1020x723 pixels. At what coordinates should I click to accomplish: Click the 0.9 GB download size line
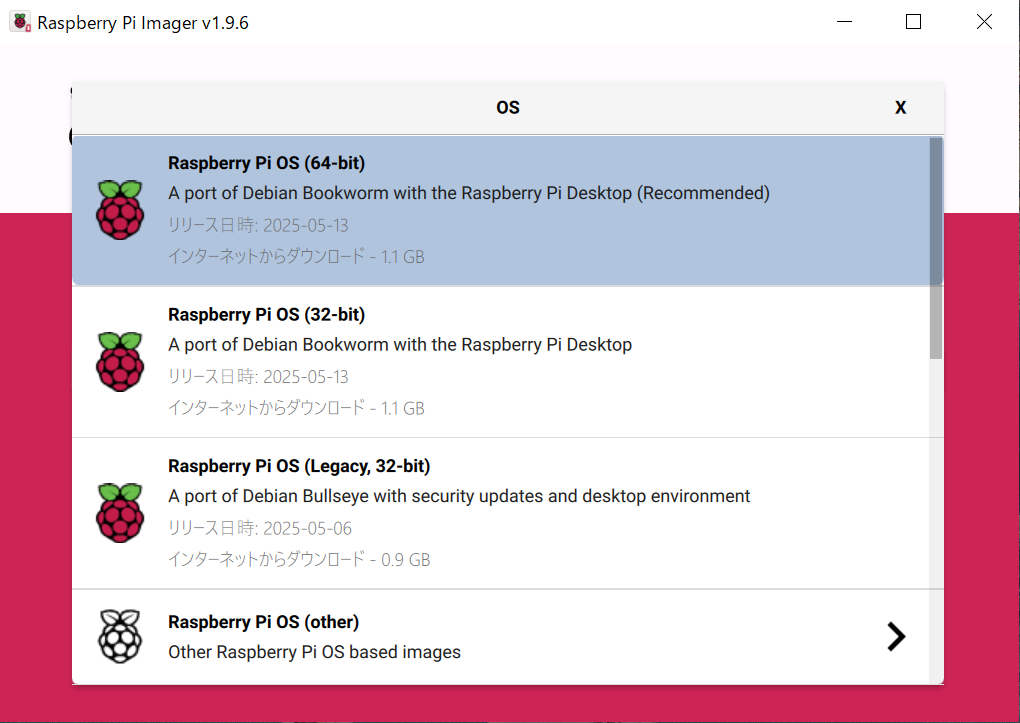[x=298, y=560]
